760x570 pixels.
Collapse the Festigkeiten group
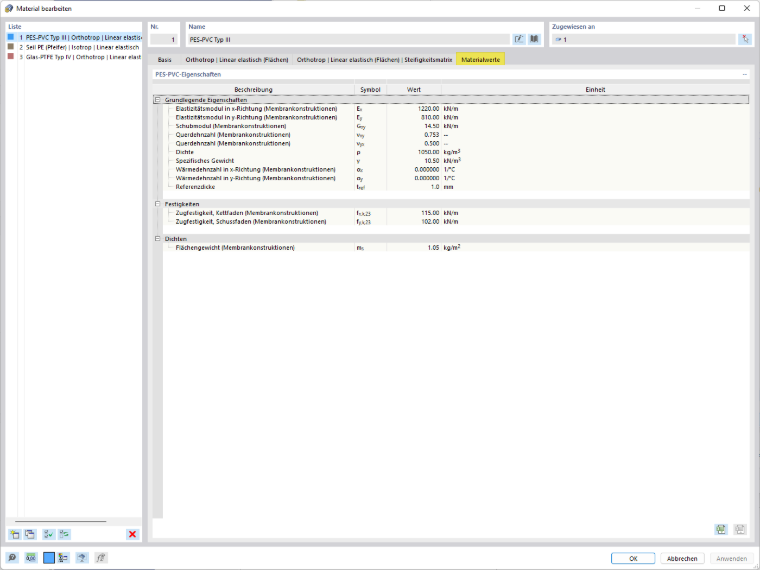click(158, 204)
